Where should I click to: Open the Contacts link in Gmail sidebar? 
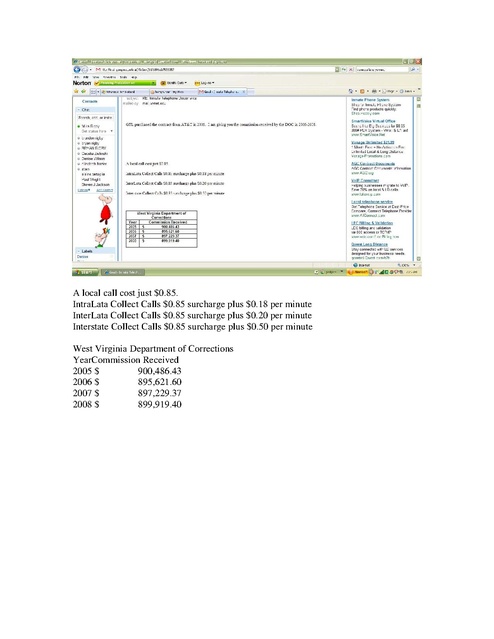pos(90,101)
